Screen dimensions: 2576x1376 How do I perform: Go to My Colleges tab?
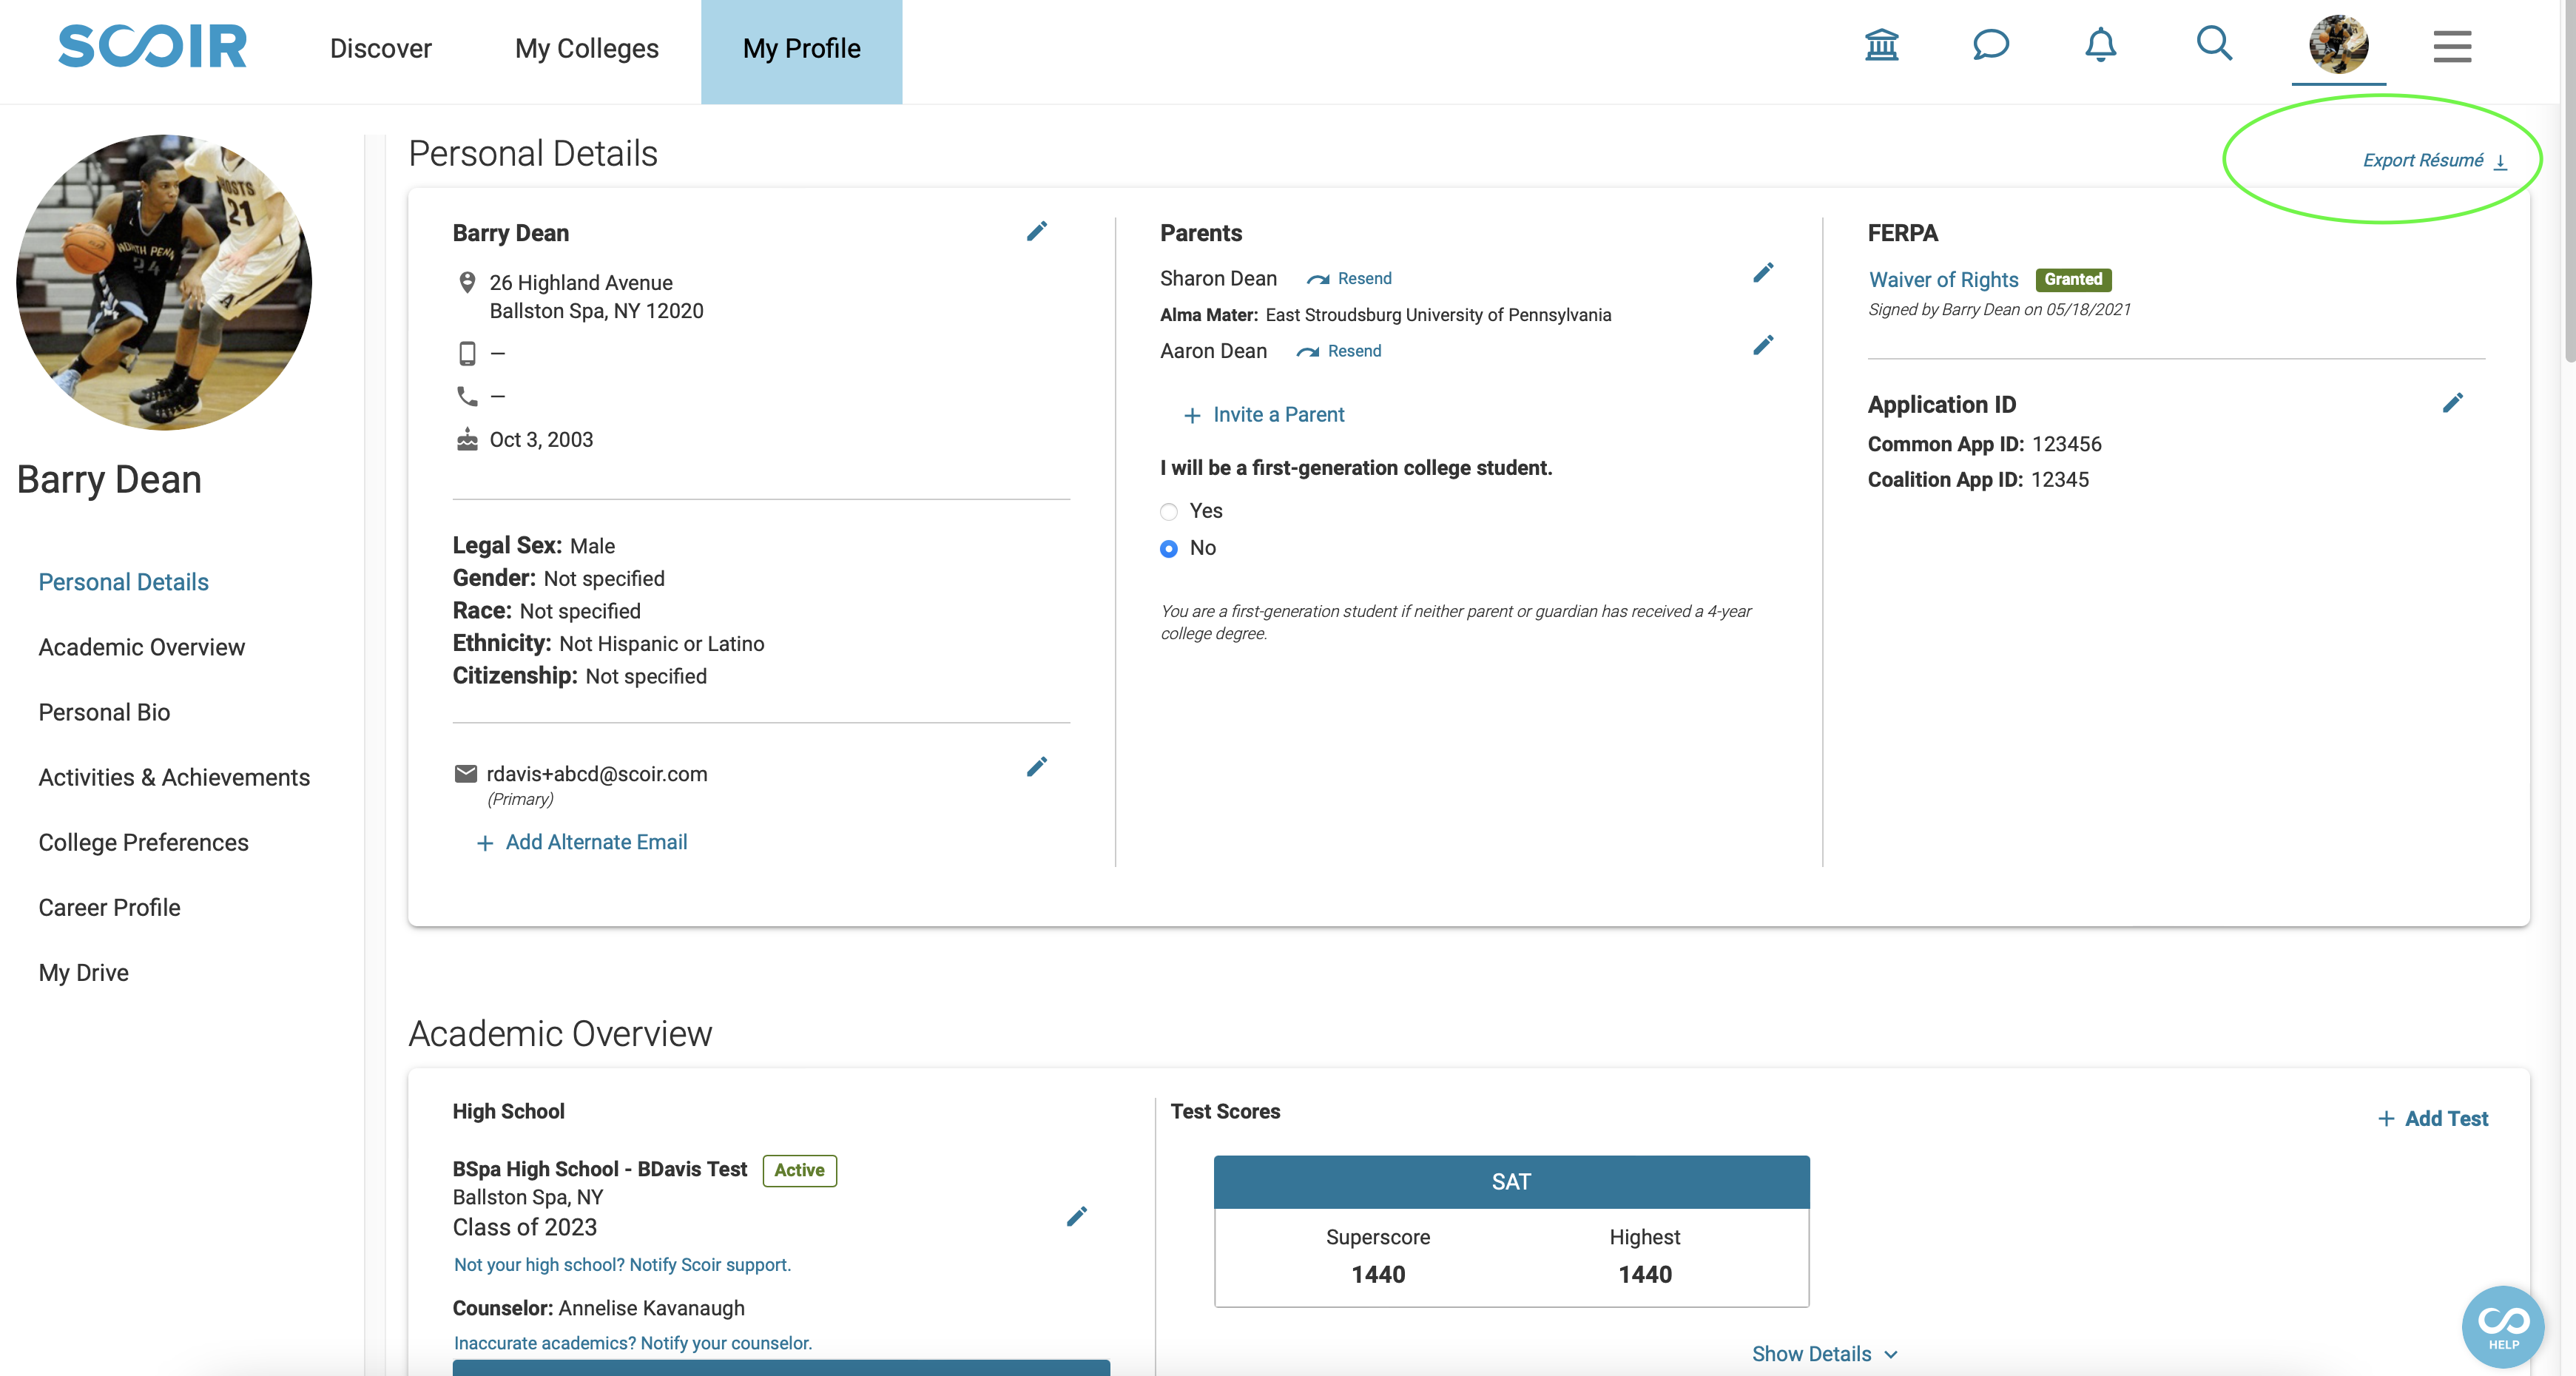(x=587, y=48)
